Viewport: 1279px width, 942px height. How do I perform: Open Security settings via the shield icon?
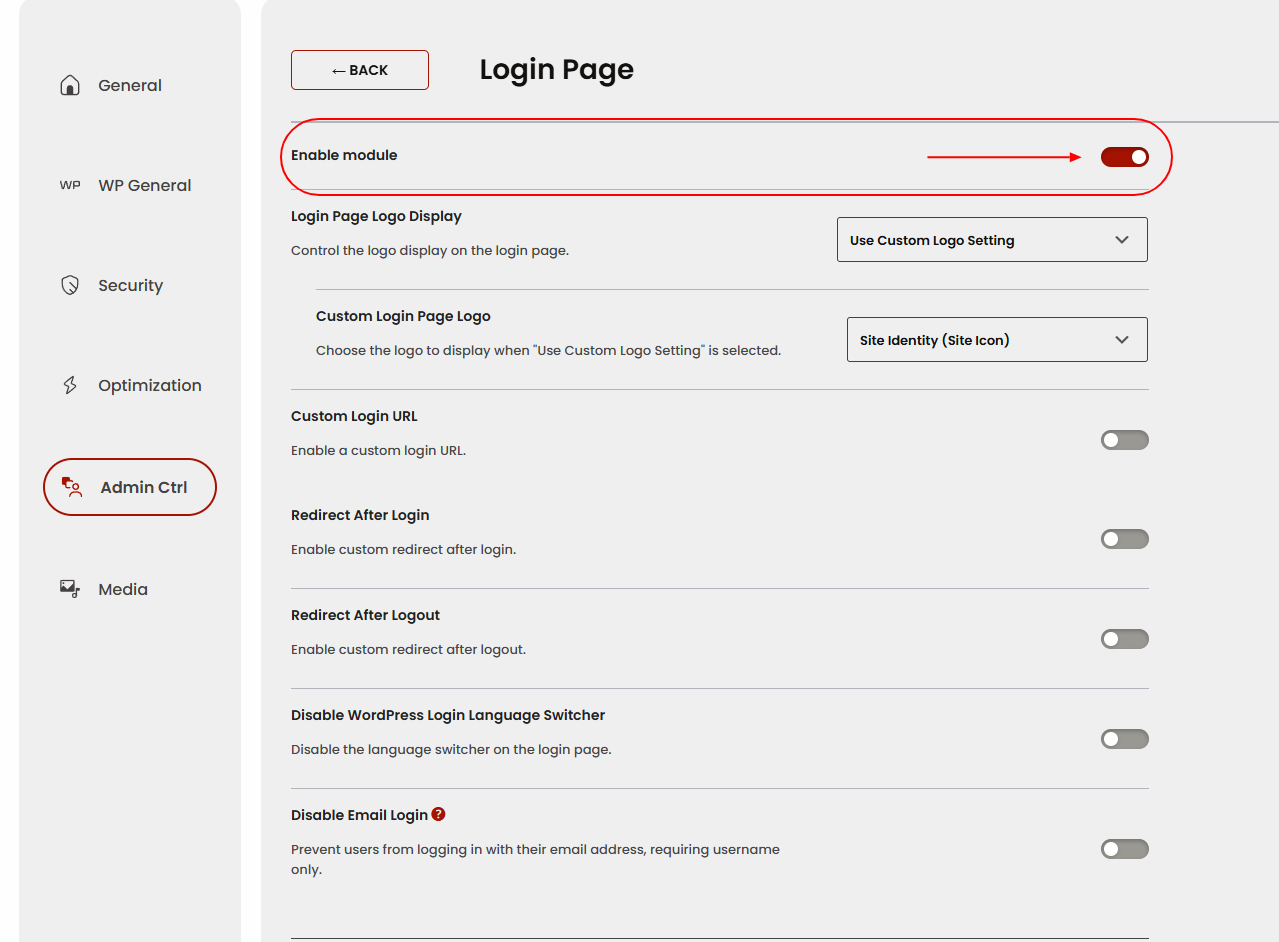(69, 285)
